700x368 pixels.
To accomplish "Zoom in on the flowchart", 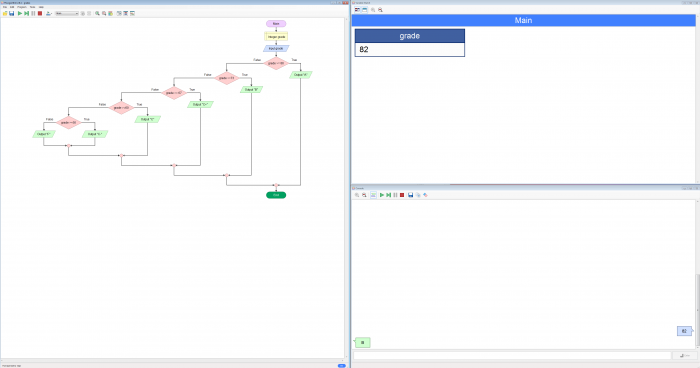I will 97,13.
